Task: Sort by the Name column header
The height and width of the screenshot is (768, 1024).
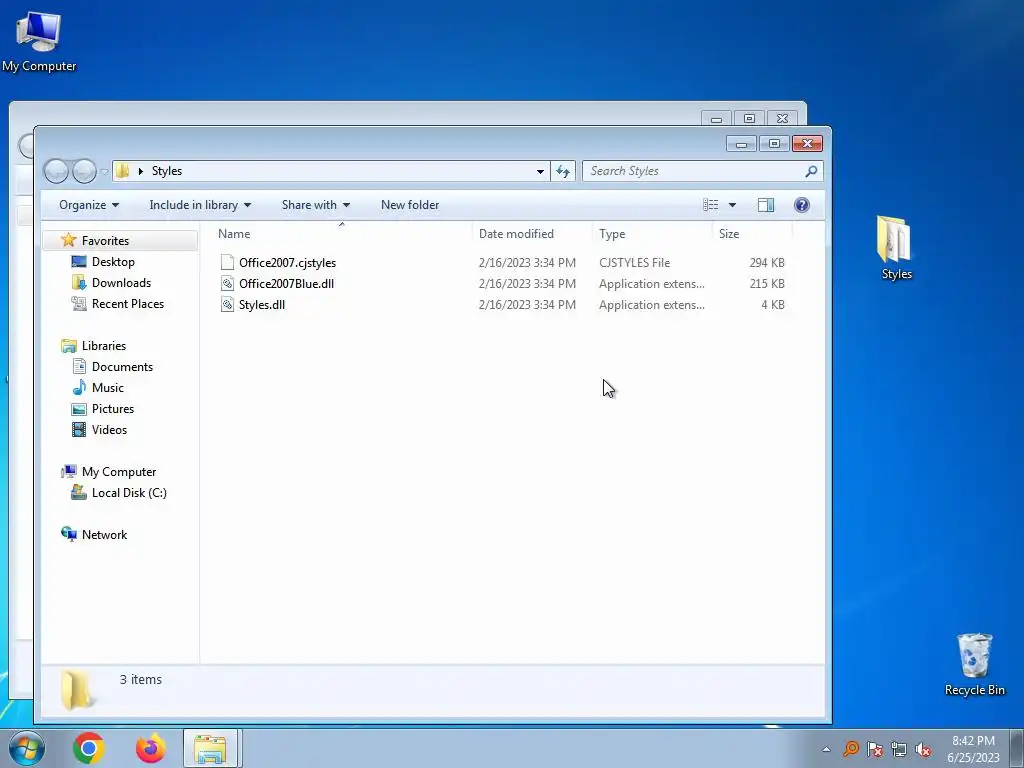Action: (342, 234)
